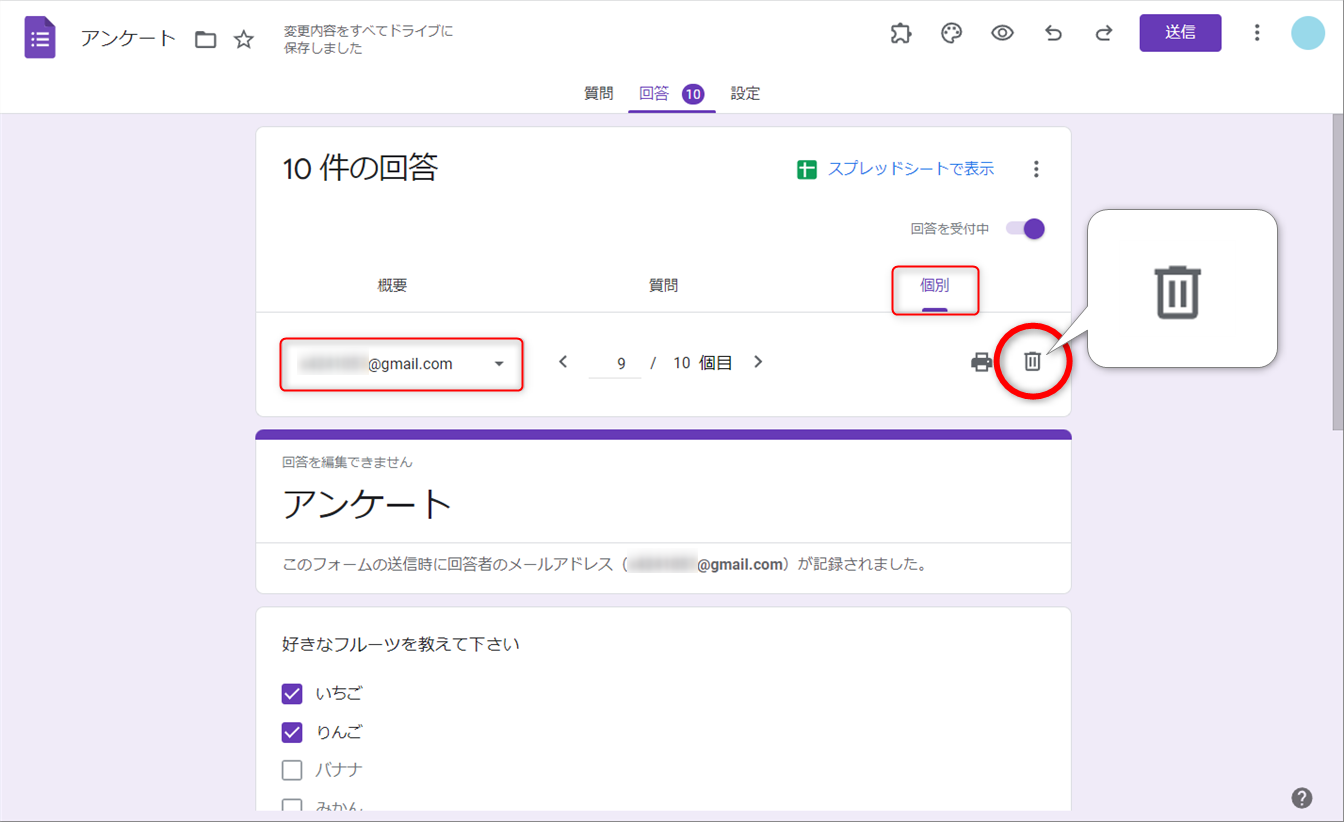Switch to the 質問 top tab
This screenshot has width=1344, height=822.
tap(599, 93)
